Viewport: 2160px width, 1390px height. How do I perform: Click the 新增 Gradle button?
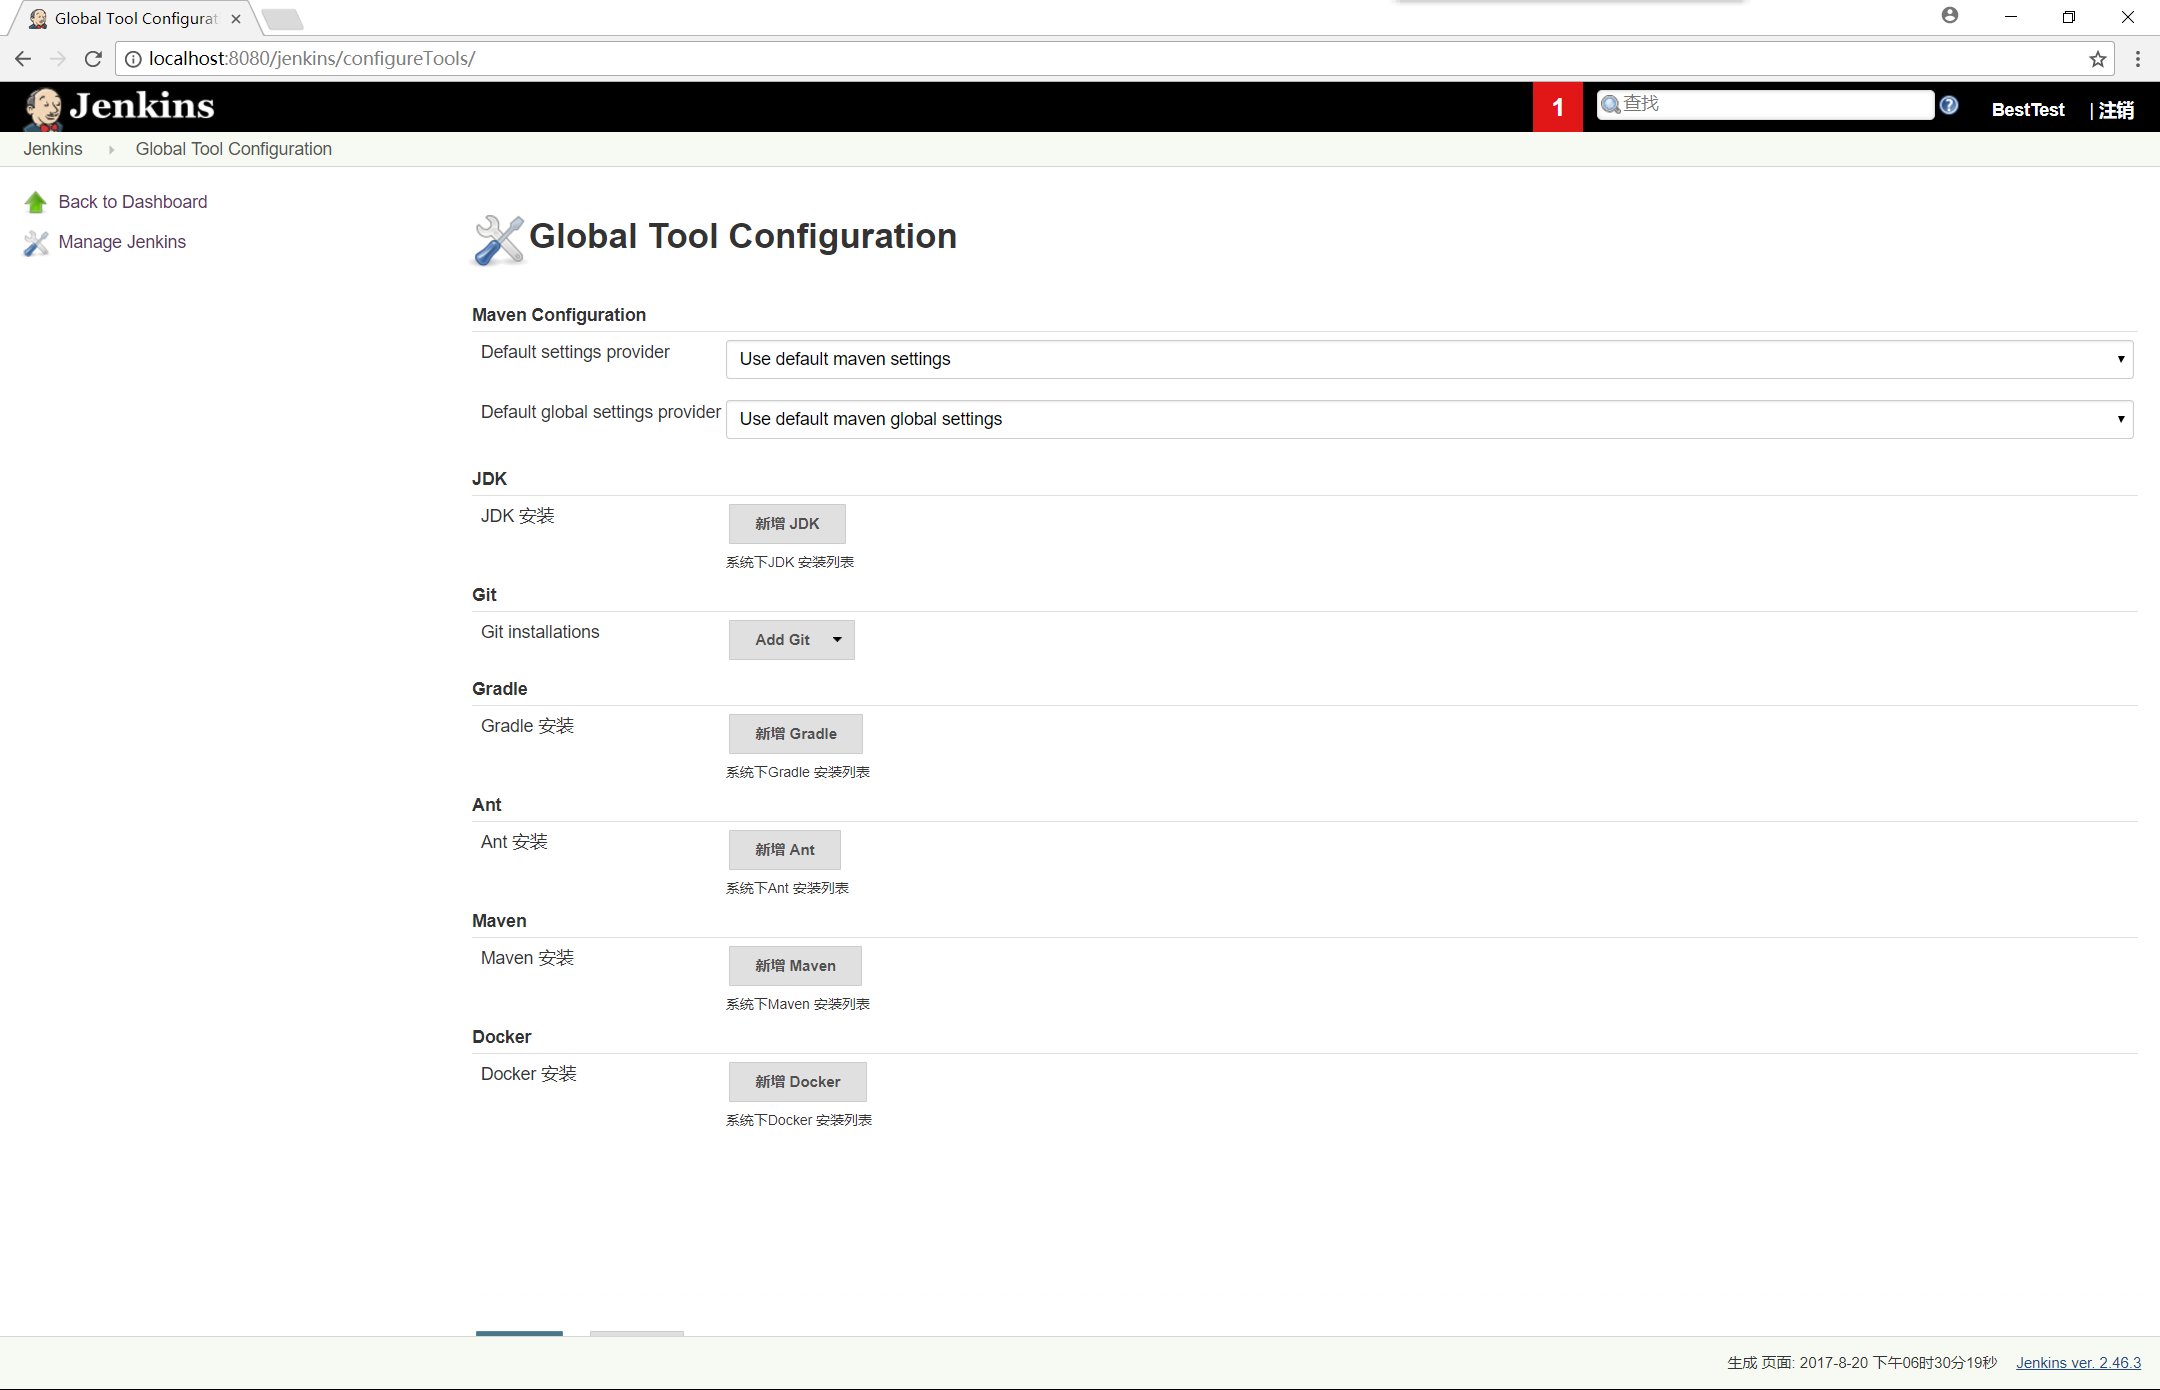pos(795,734)
